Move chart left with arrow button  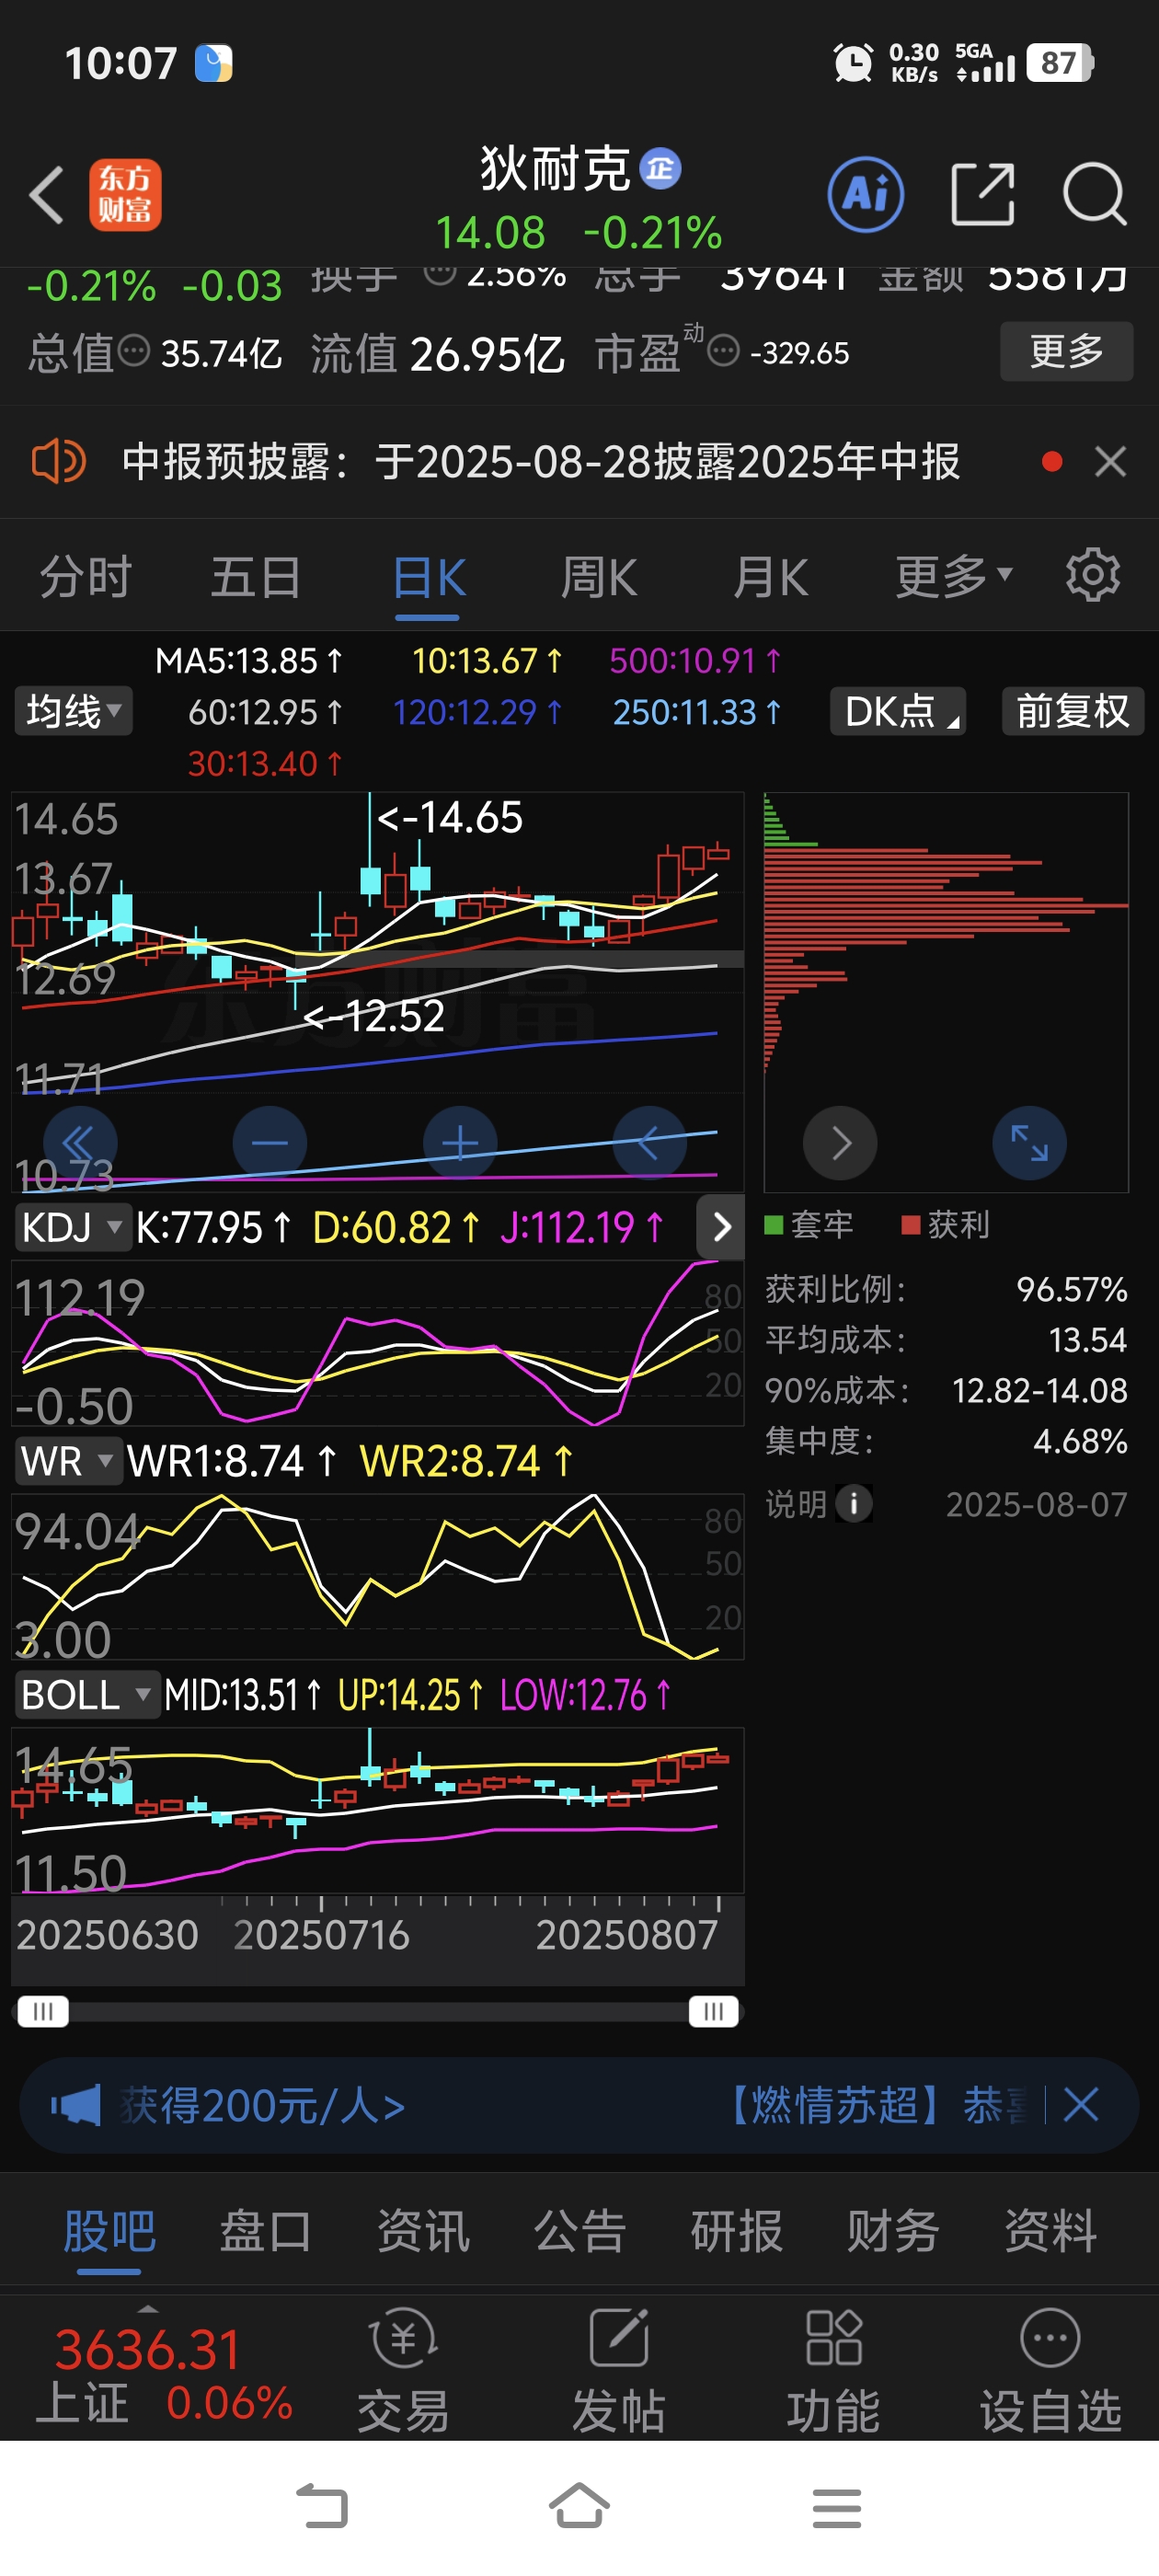coord(650,1143)
